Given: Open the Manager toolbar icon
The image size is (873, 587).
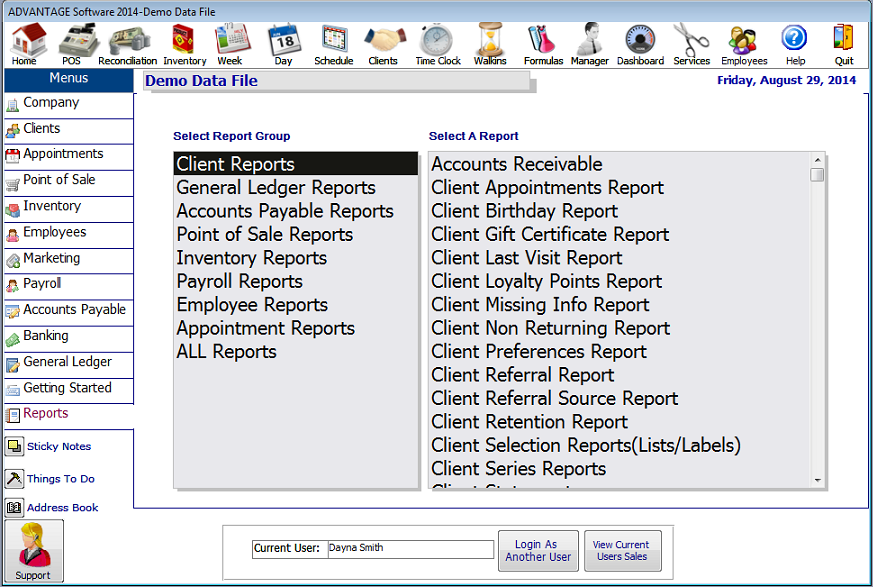Looking at the screenshot, I should pos(590,45).
